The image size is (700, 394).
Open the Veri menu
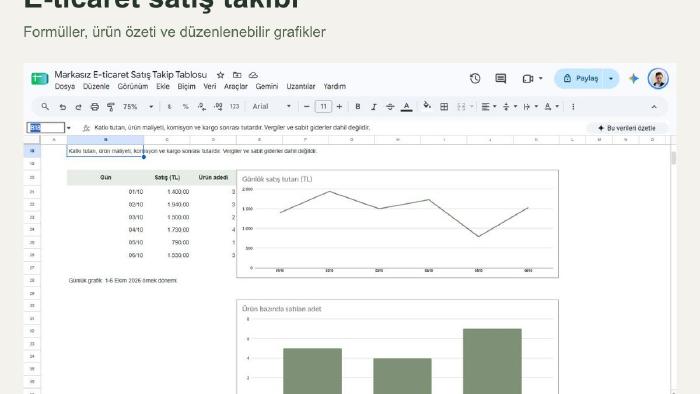coord(210,87)
